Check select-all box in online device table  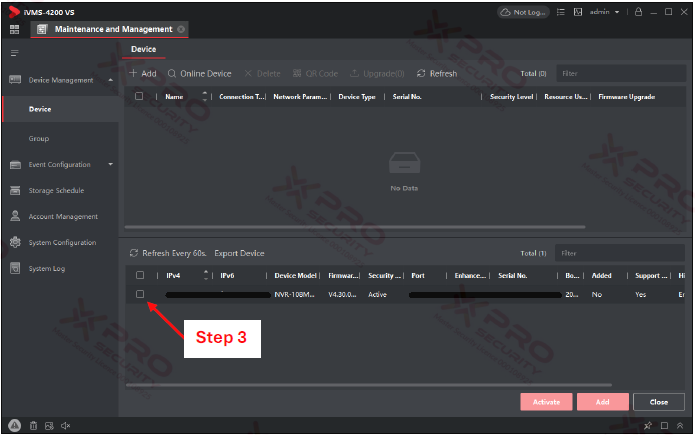pos(140,275)
